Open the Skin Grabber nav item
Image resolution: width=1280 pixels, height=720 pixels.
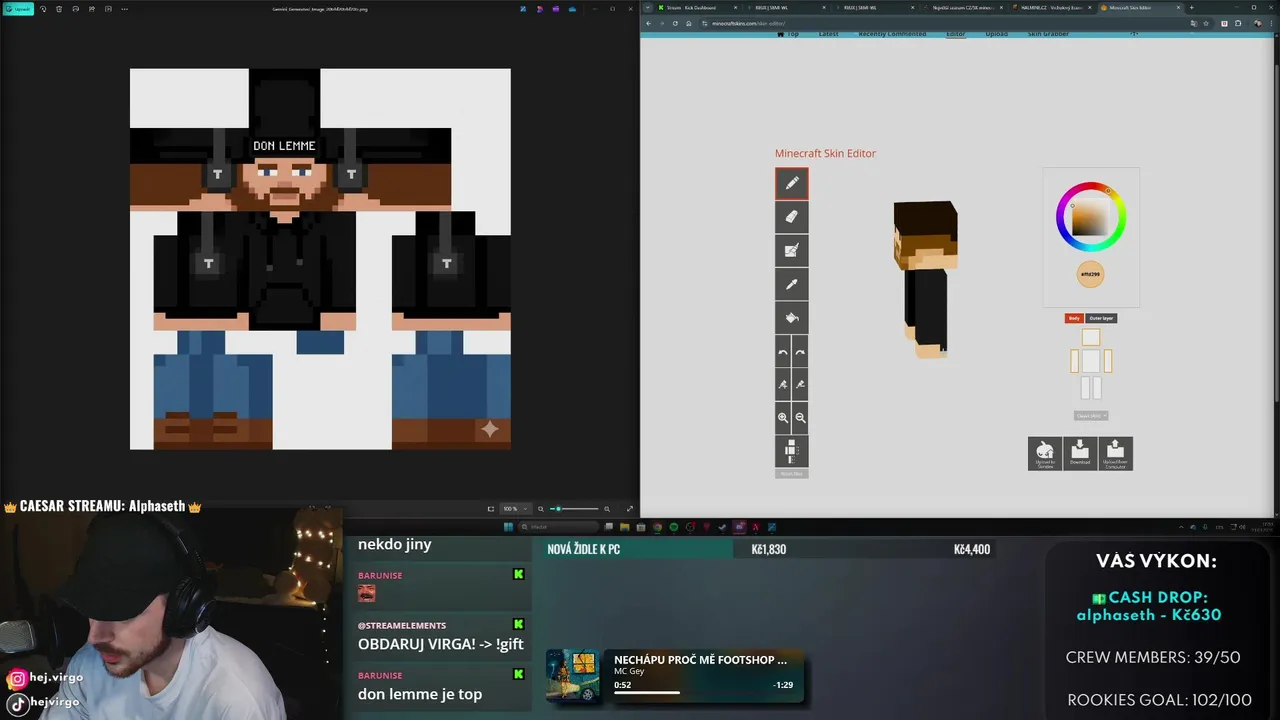[1049, 34]
